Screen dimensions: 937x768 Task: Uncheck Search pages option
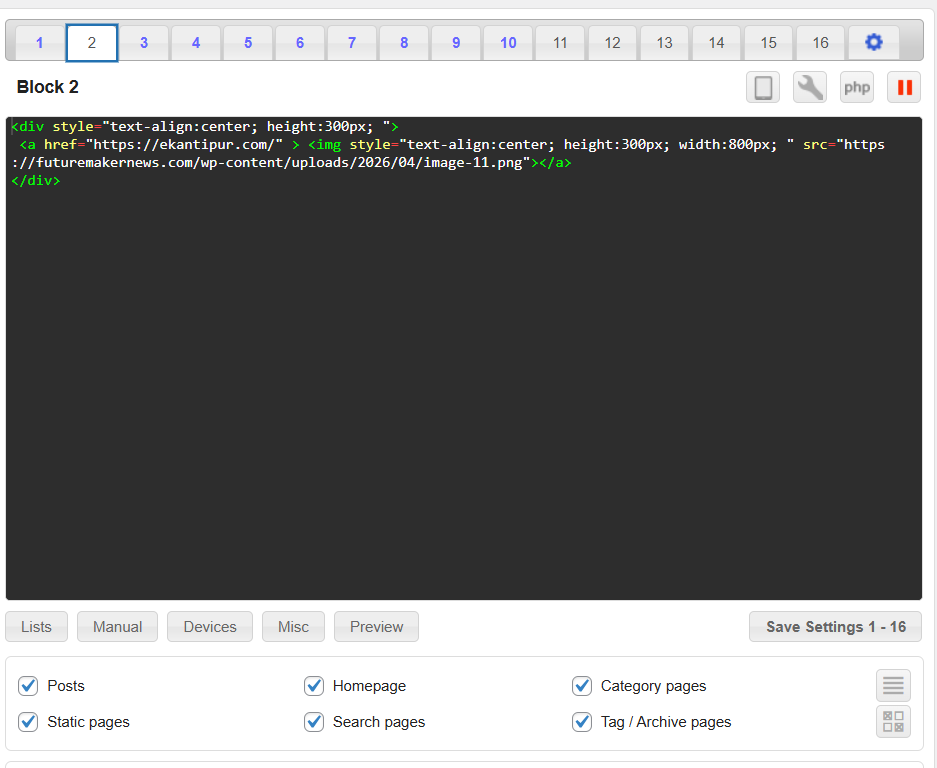(314, 722)
